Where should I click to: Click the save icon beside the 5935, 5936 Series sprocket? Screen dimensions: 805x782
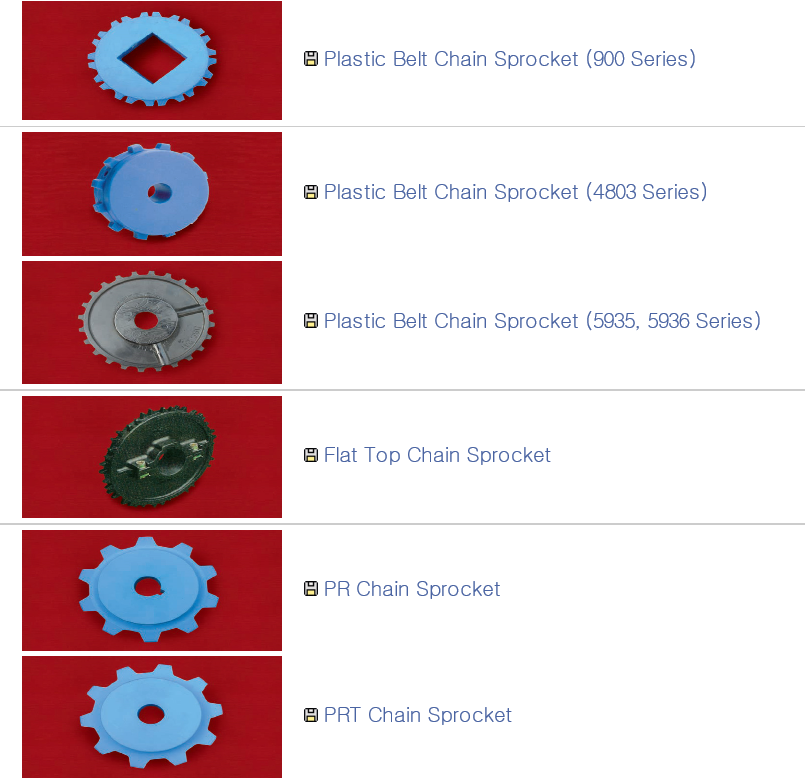311,321
